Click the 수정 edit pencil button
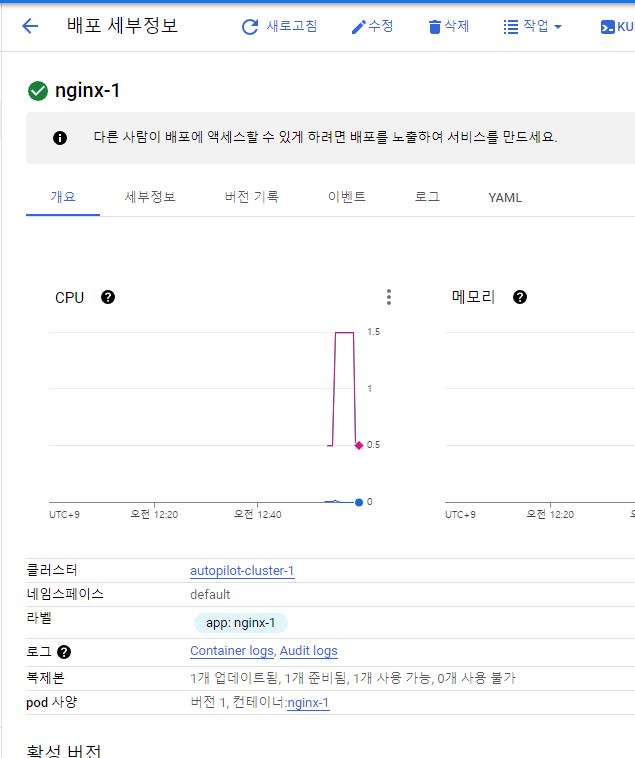The height and width of the screenshot is (758, 635). [372, 26]
